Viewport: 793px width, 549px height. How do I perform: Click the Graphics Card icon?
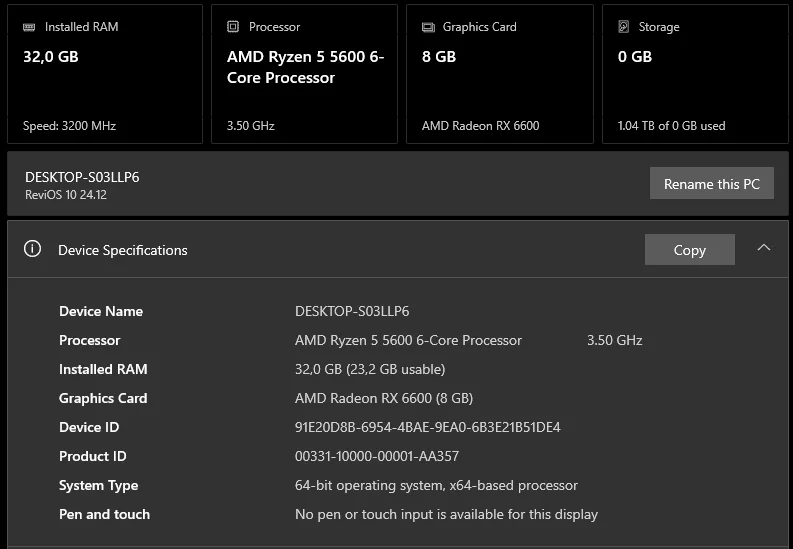tap(428, 27)
